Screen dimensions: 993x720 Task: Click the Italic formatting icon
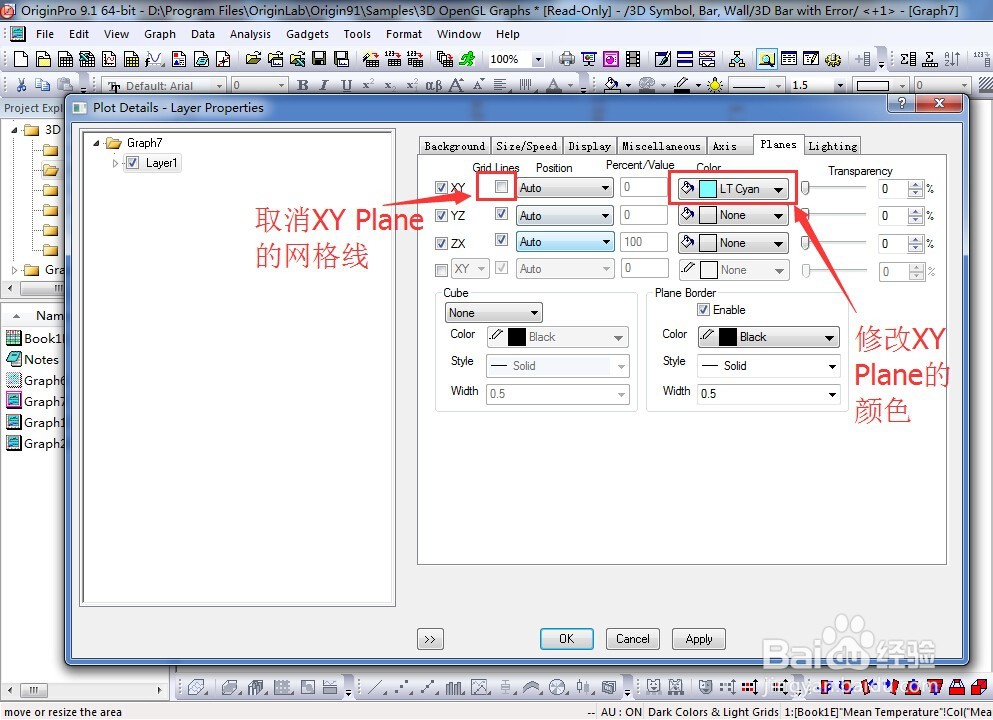click(x=324, y=85)
